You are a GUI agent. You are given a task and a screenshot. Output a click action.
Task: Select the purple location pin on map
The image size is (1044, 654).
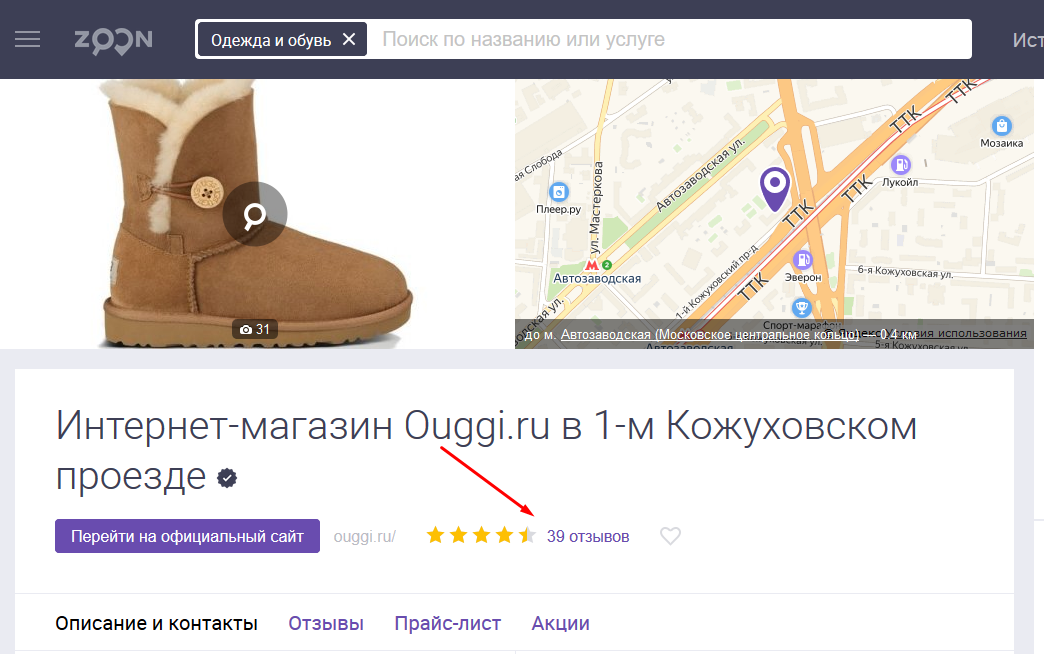click(x=775, y=188)
